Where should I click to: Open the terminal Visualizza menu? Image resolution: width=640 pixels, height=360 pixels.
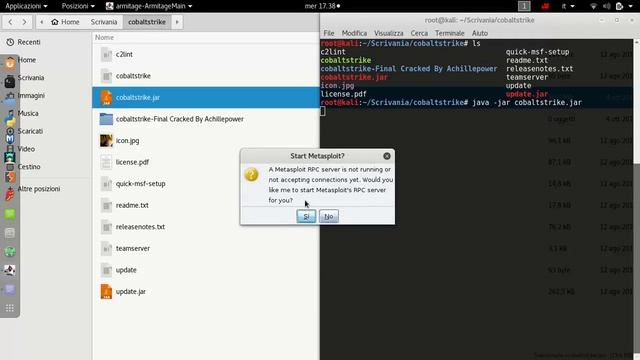coord(389,33)
